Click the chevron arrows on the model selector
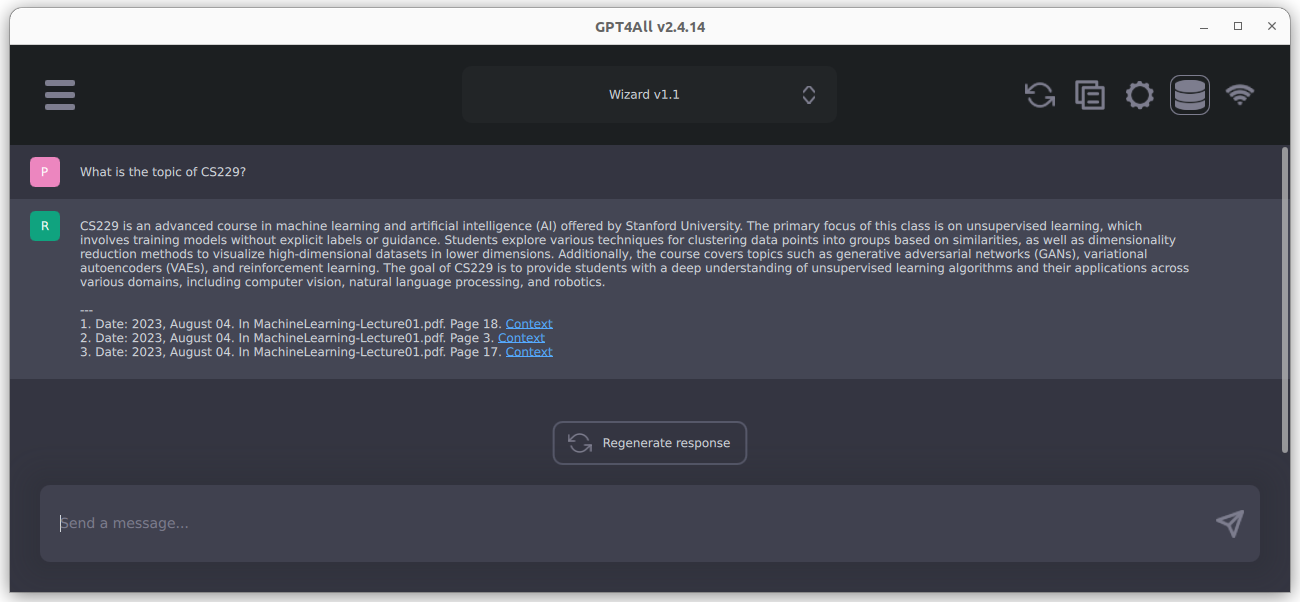1300x602 pixels. 808,94
